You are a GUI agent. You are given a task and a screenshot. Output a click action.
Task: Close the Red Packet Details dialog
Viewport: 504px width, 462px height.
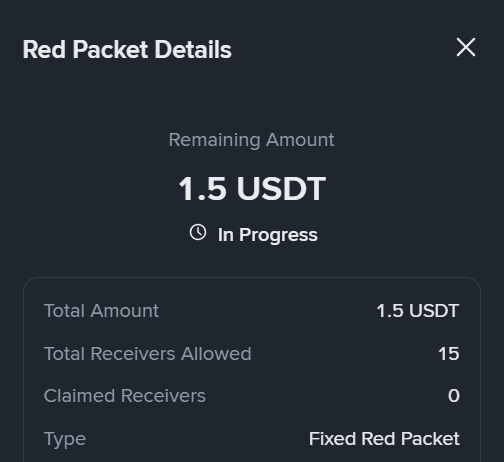466,47
